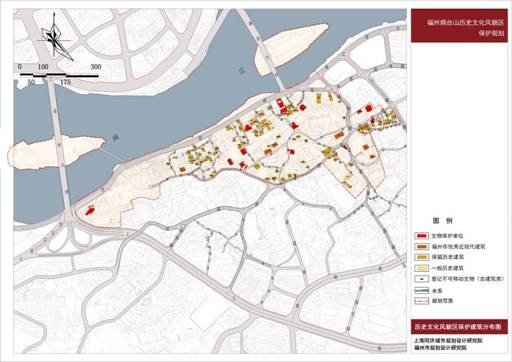512x362 pixels.
Task: Click the 300 label on scale bar
Action: coord(96,67)
